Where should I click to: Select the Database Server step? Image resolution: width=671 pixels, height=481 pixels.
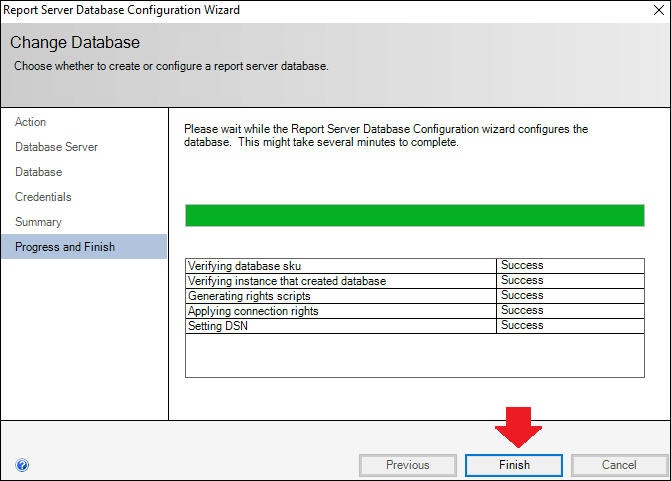tap(56, 147)
